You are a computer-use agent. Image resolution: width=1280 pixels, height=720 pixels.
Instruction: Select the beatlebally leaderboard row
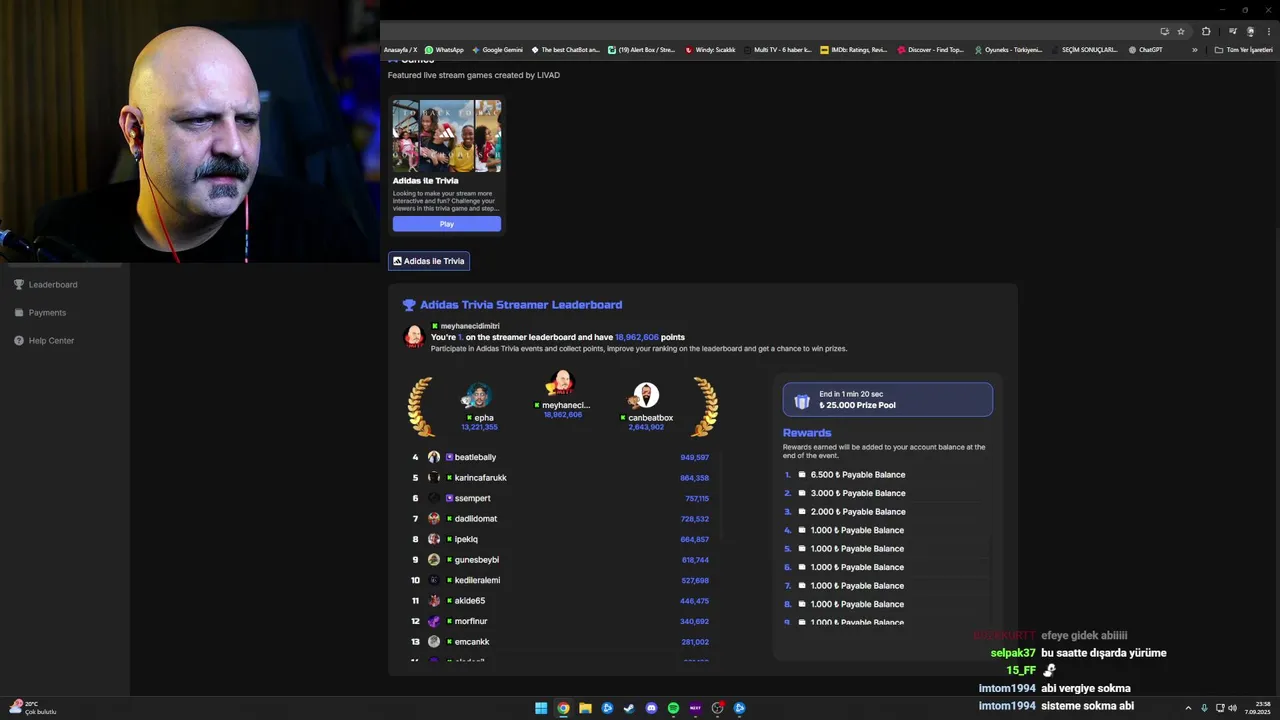coord(561,457)
